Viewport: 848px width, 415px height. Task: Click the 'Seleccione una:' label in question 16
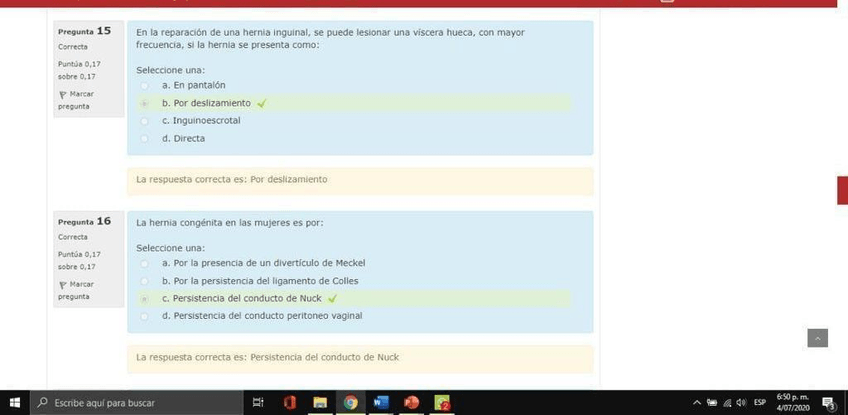[x=171, y=248]
